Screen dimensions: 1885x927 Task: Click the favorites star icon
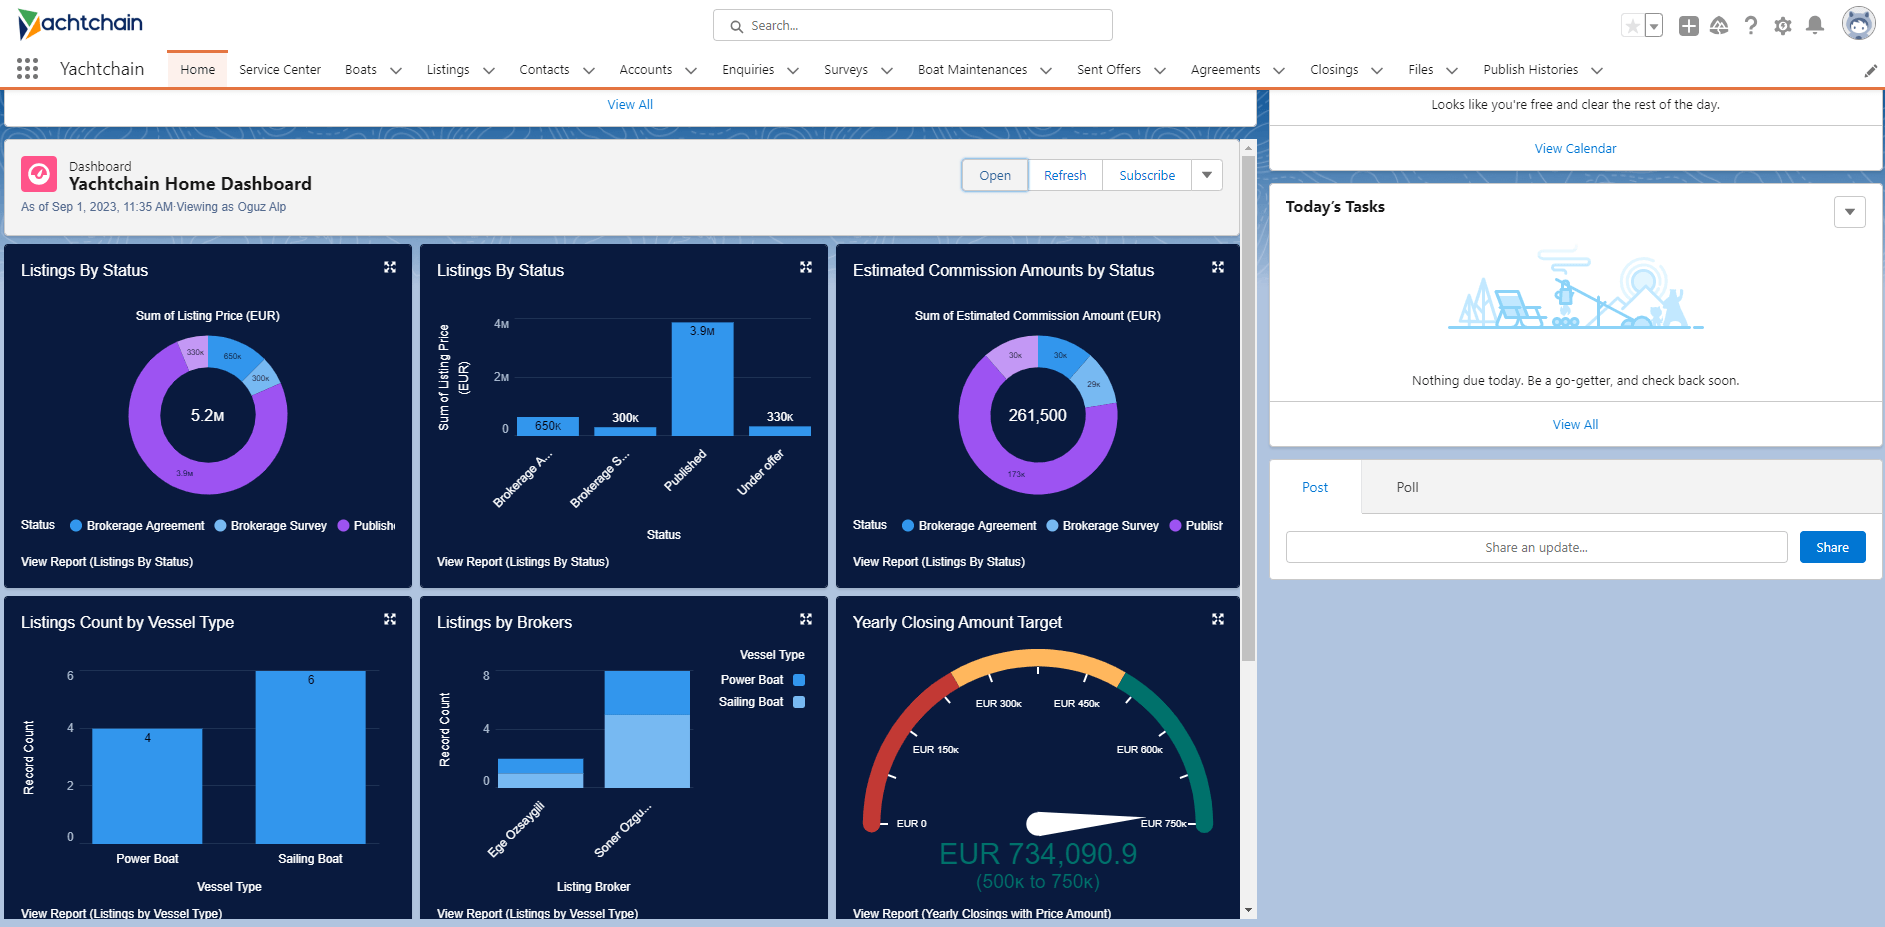[1632, 26]
